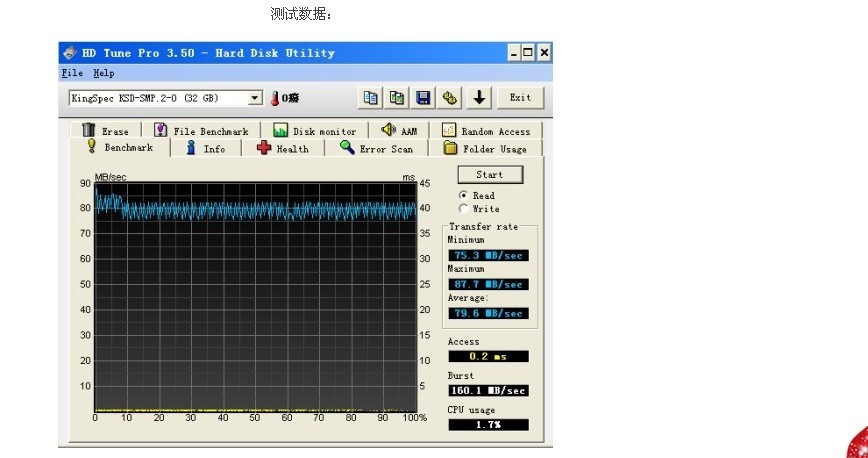
Task: Open the Help menu
Action: coord(104,73)
